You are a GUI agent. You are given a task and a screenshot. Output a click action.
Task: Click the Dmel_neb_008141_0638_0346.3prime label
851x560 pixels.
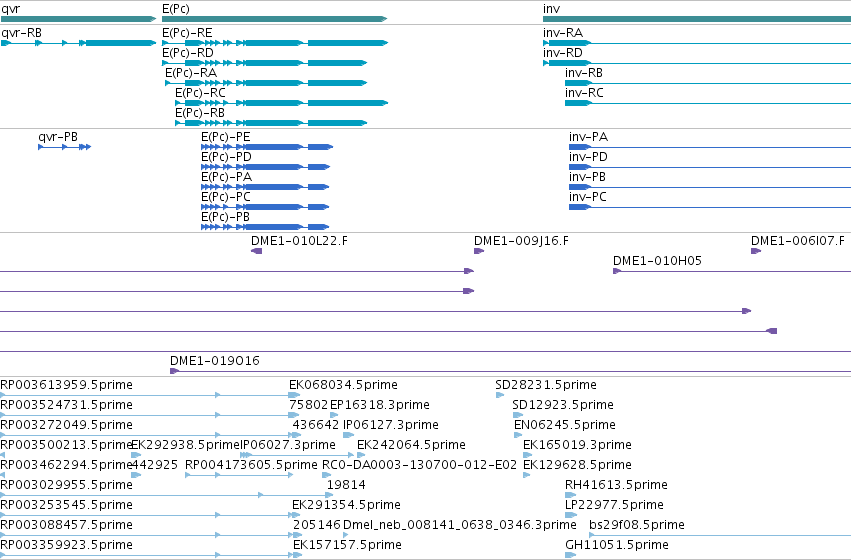coord(460,525)
